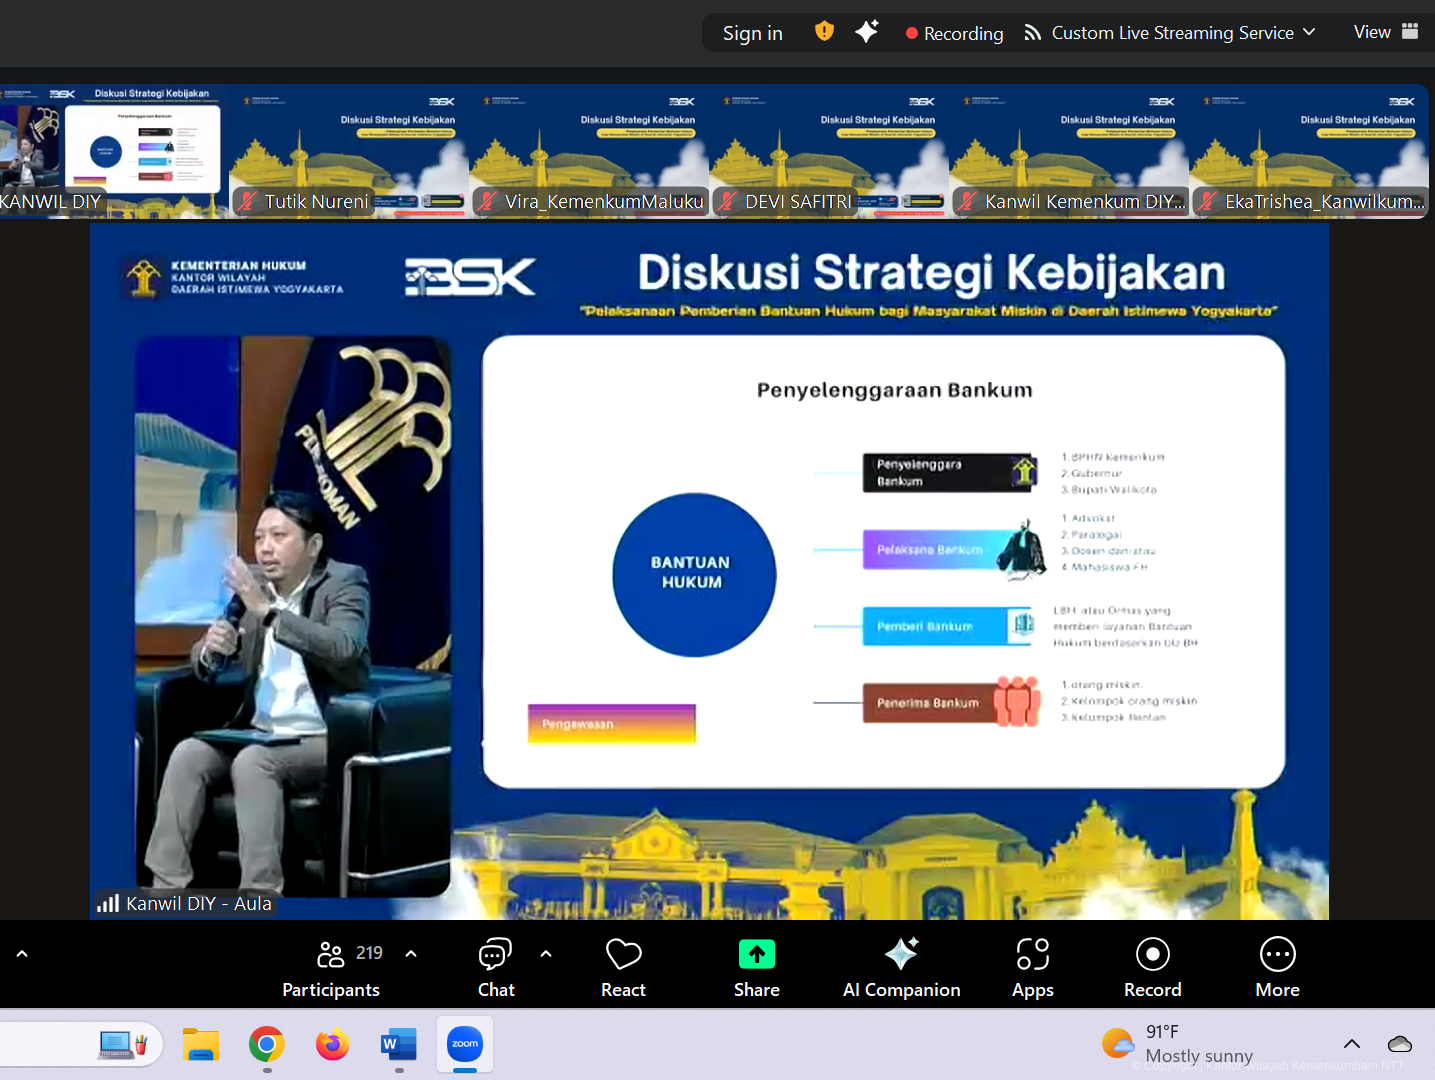This screenshot has height=1080, width=1435.
Task: Toggle meeting recording with Record button
Action: pyautogui.click(x=1152, y=968)
